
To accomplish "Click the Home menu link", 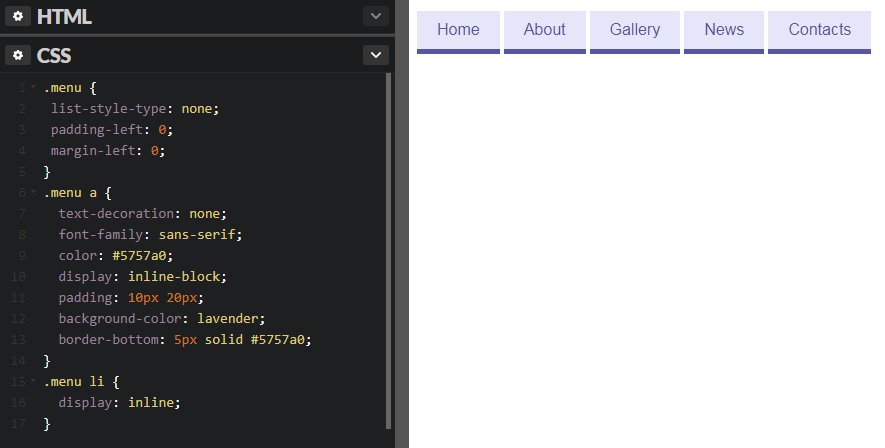I will tap(458, 30).
